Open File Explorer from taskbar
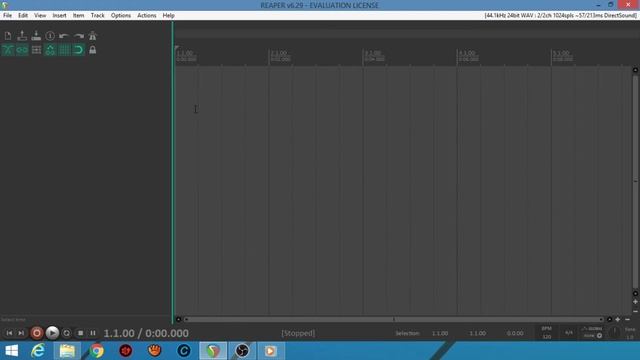Viewport: 640px width, 360px height. pos(67,351)
